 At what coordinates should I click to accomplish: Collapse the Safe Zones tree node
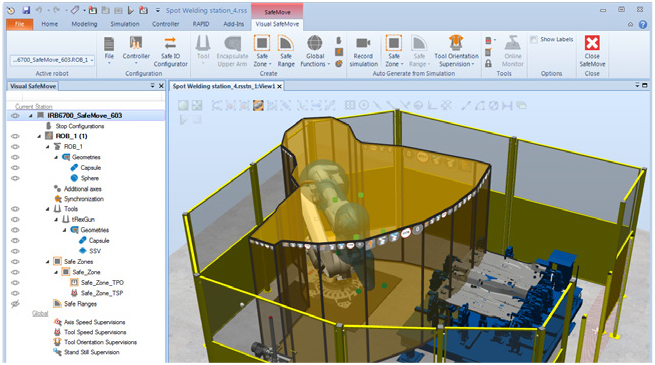tap(48, 262)
